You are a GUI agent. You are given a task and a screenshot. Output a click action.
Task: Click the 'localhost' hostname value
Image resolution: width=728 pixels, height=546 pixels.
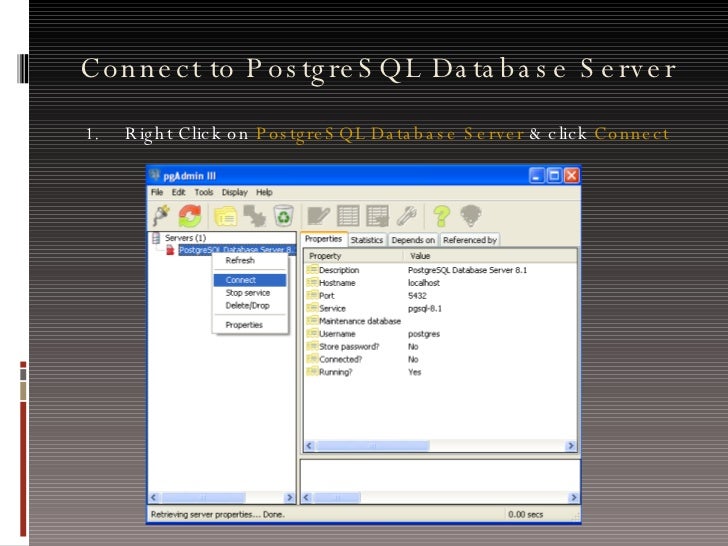pos(423,283)
